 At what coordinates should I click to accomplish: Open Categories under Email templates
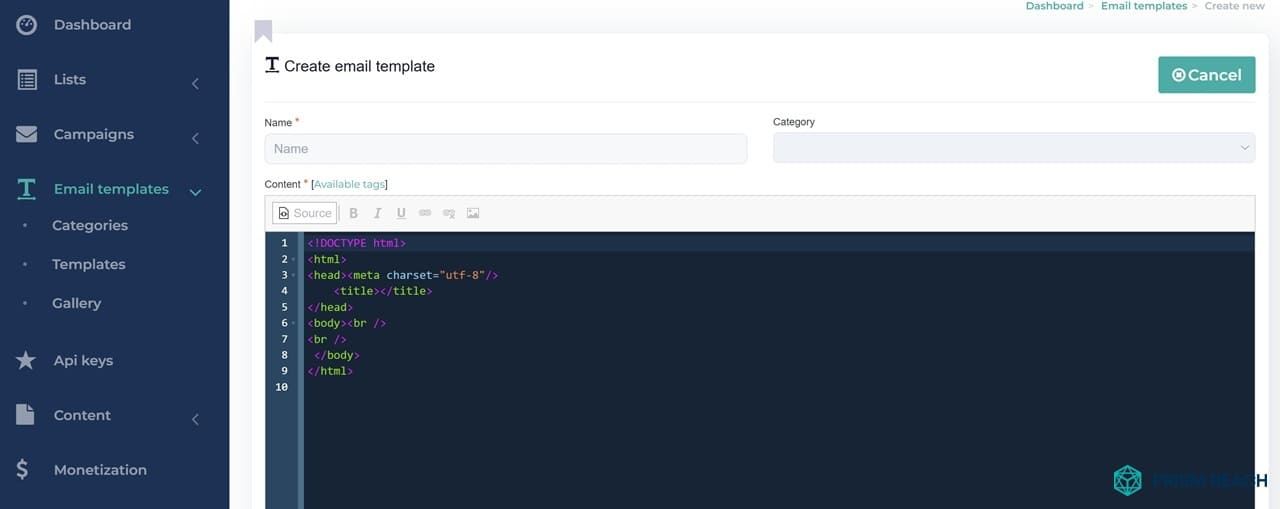90,226
